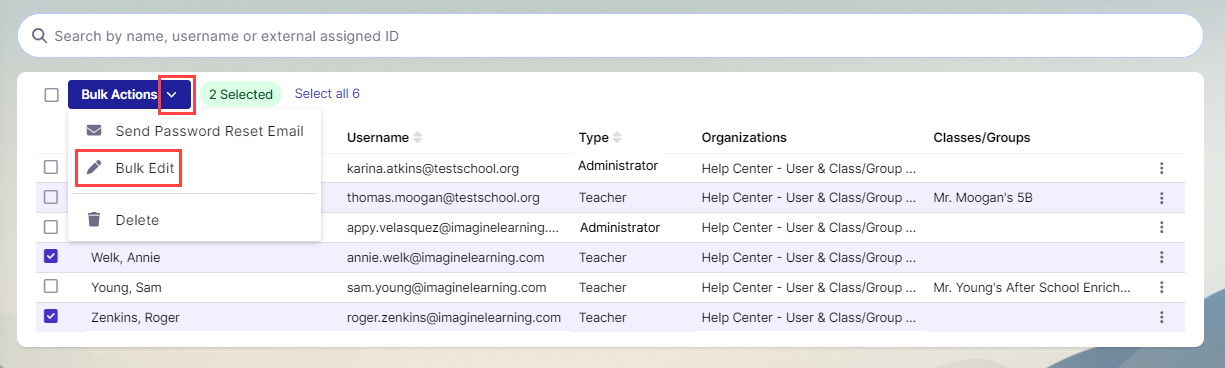1225x368 pixels.
Task: Click Mr. Young's After School Enrich cell
Action: (x=1032, y=287)
